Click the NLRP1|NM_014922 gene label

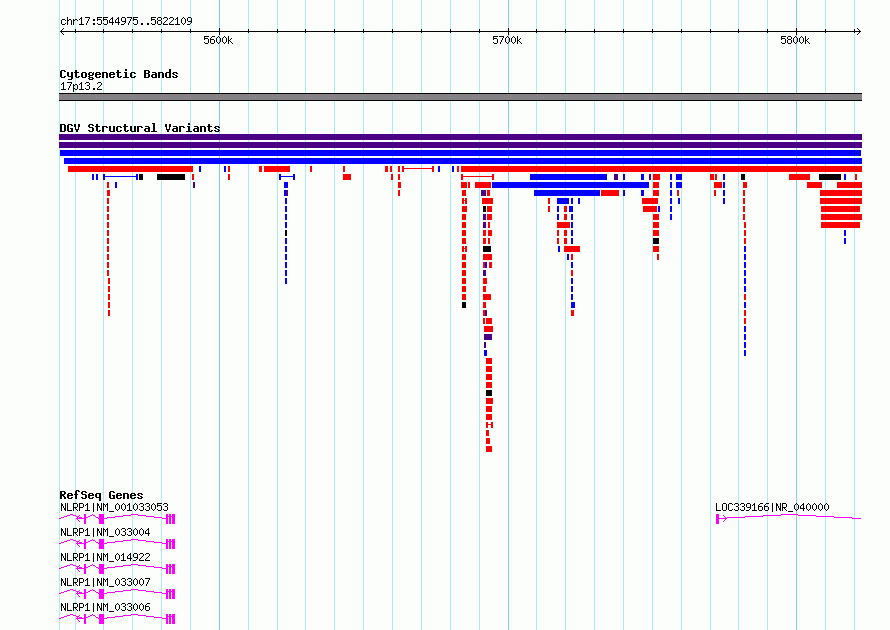(105, 557)
